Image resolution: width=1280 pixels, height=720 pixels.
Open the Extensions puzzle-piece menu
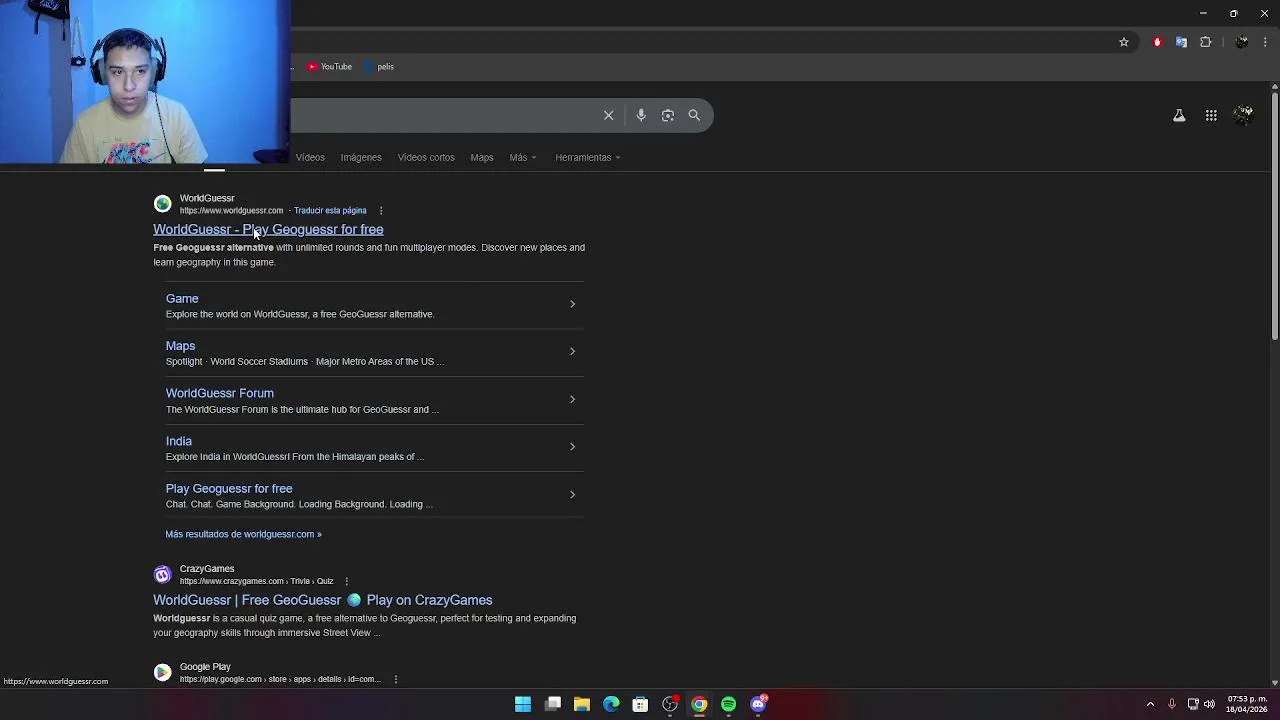(1205, 42)
